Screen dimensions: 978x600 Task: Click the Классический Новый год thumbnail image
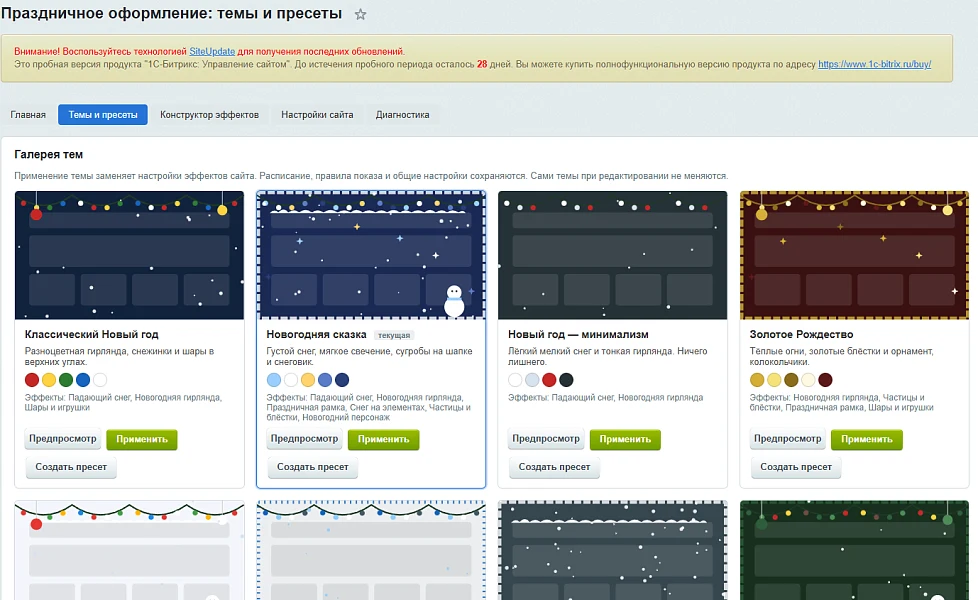(x=130, y=255)
